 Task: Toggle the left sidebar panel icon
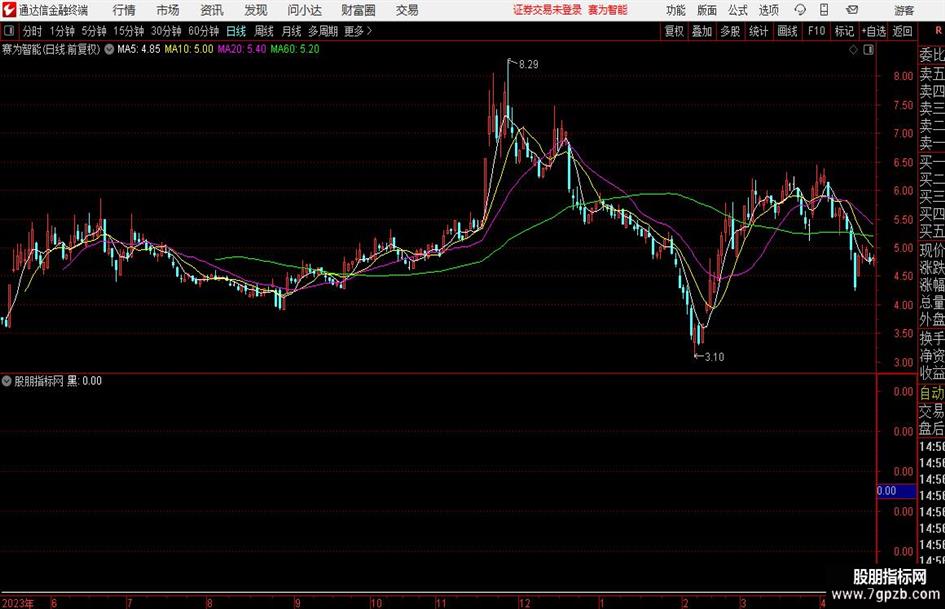(9, 31)
